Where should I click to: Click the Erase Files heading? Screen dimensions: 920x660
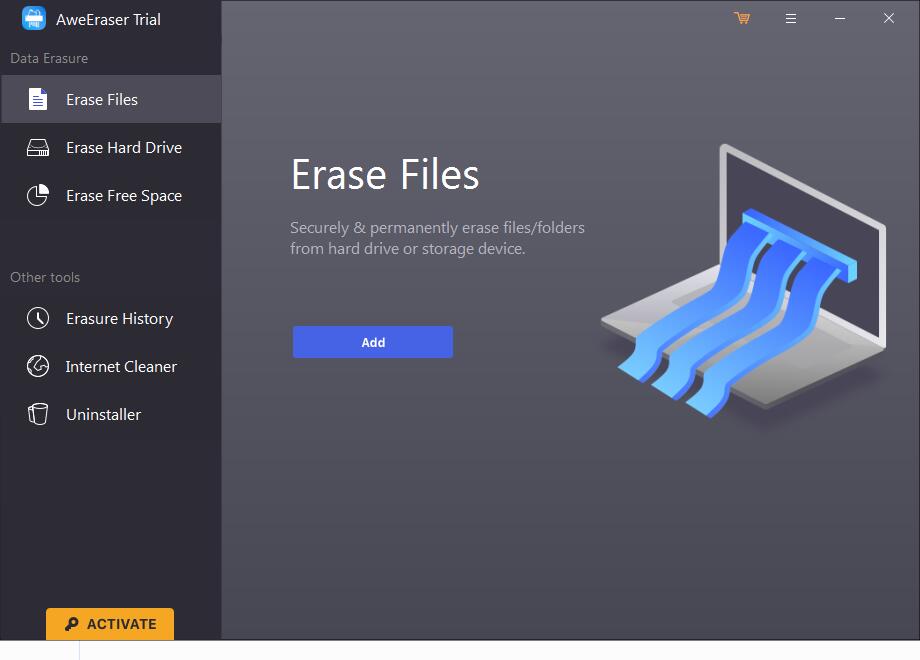tap(385, 175)
